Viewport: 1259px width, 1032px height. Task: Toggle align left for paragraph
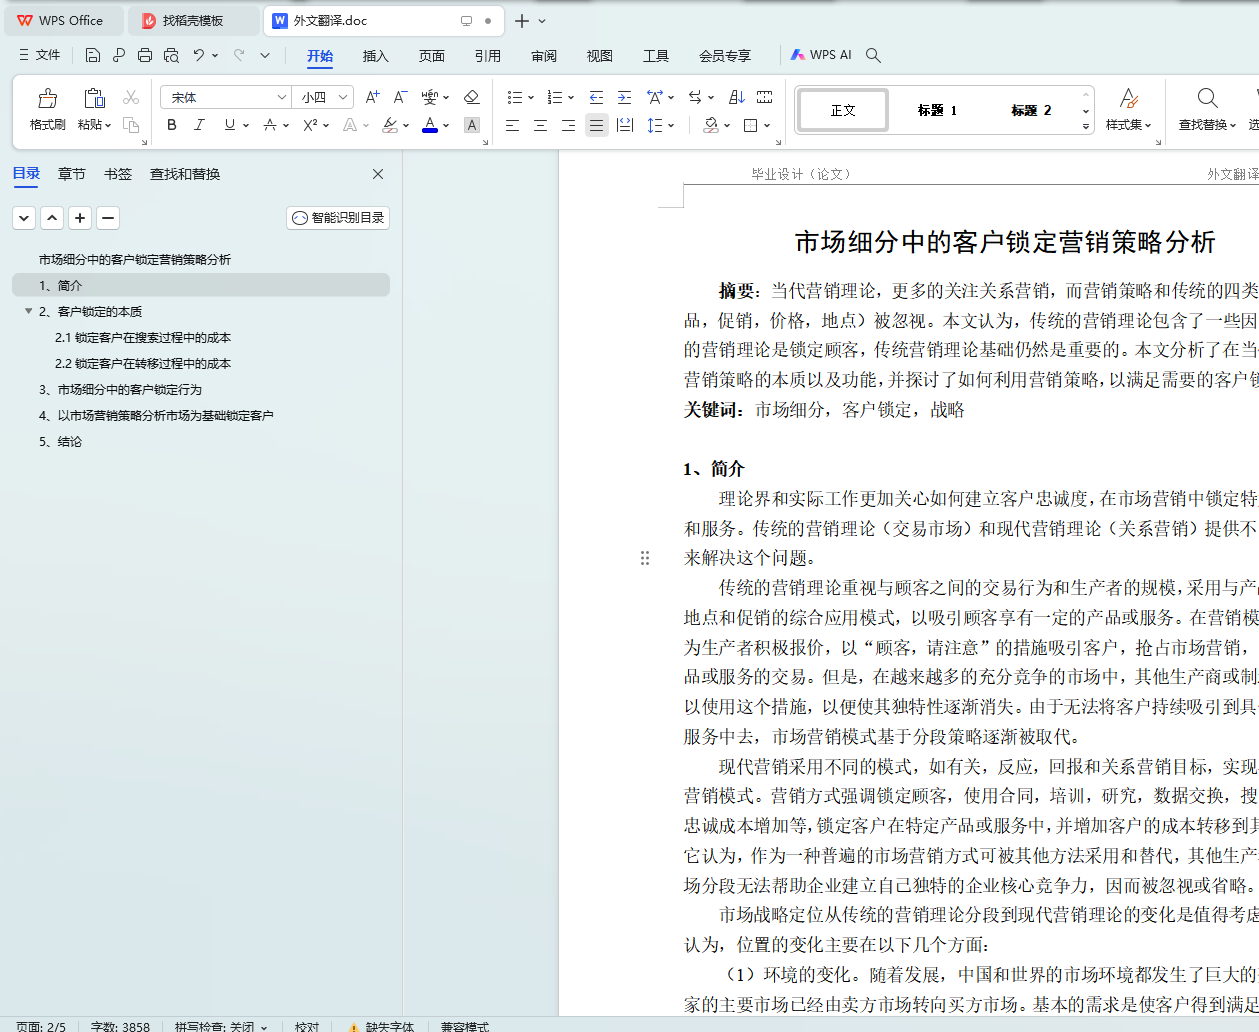[x=512, y=125]
